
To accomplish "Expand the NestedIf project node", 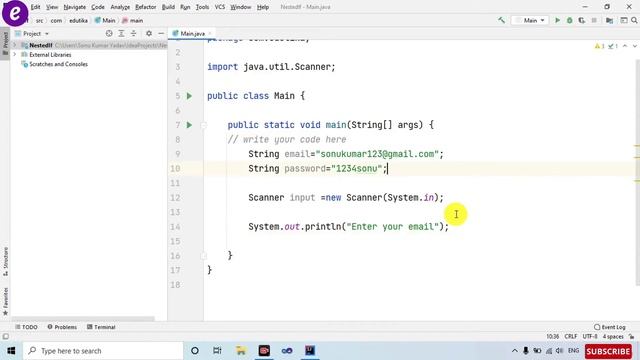I will (15, 45).
